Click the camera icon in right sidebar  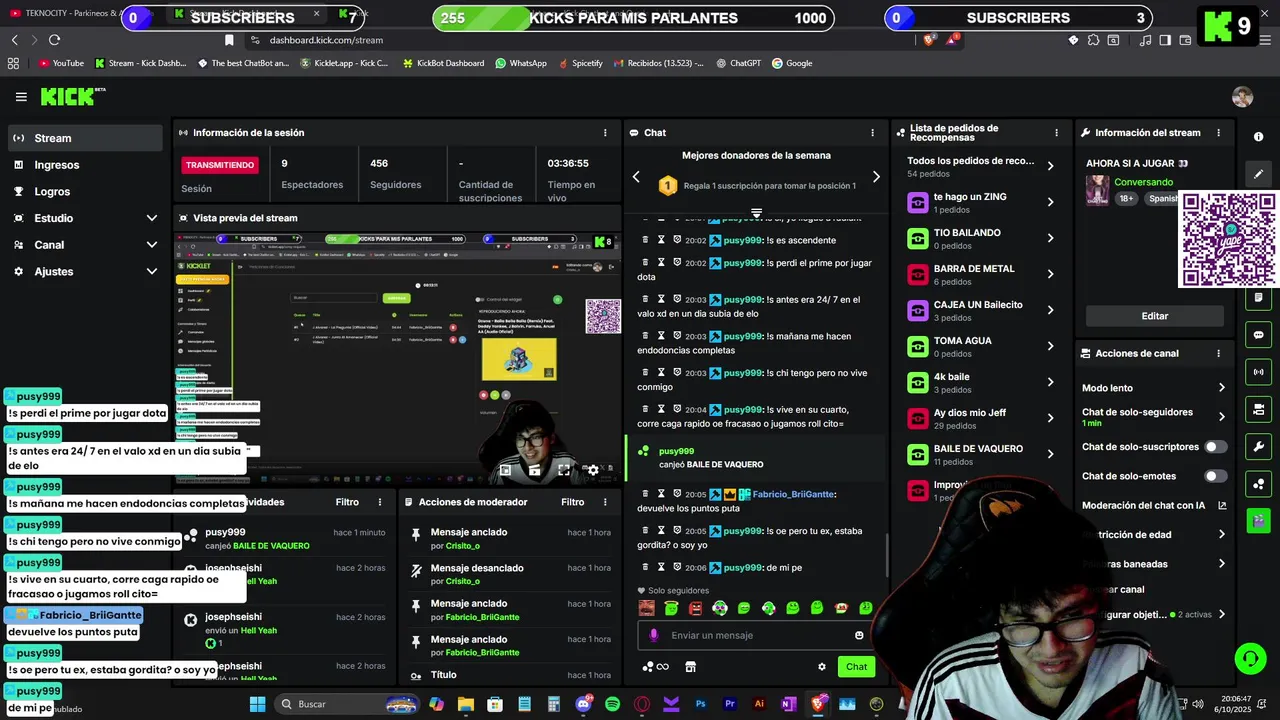(x=1258, y=409)
